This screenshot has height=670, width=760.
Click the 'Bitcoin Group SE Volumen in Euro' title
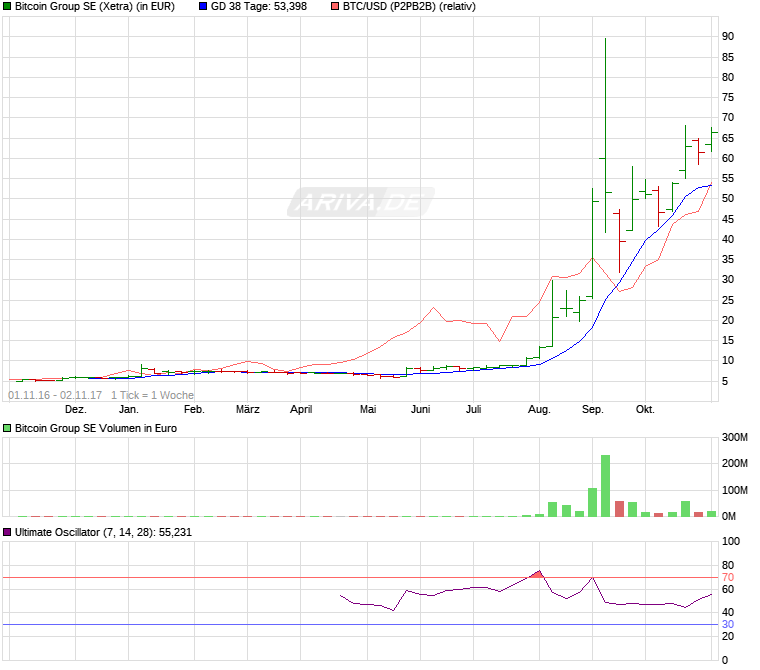tap(96, 429)
